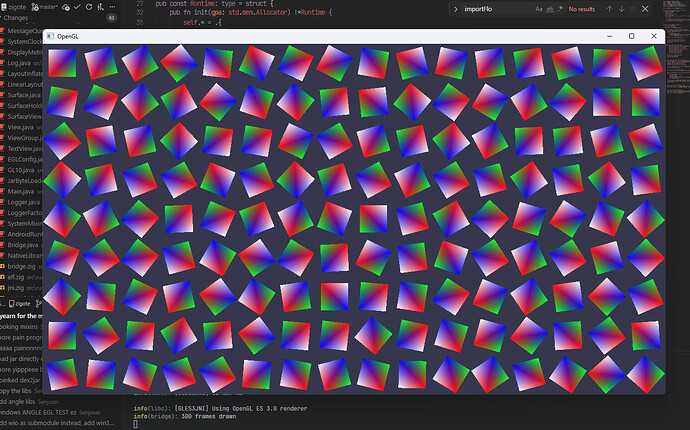Click the refresh source control icon
This screenshot has width=690, height=430.
89,7
